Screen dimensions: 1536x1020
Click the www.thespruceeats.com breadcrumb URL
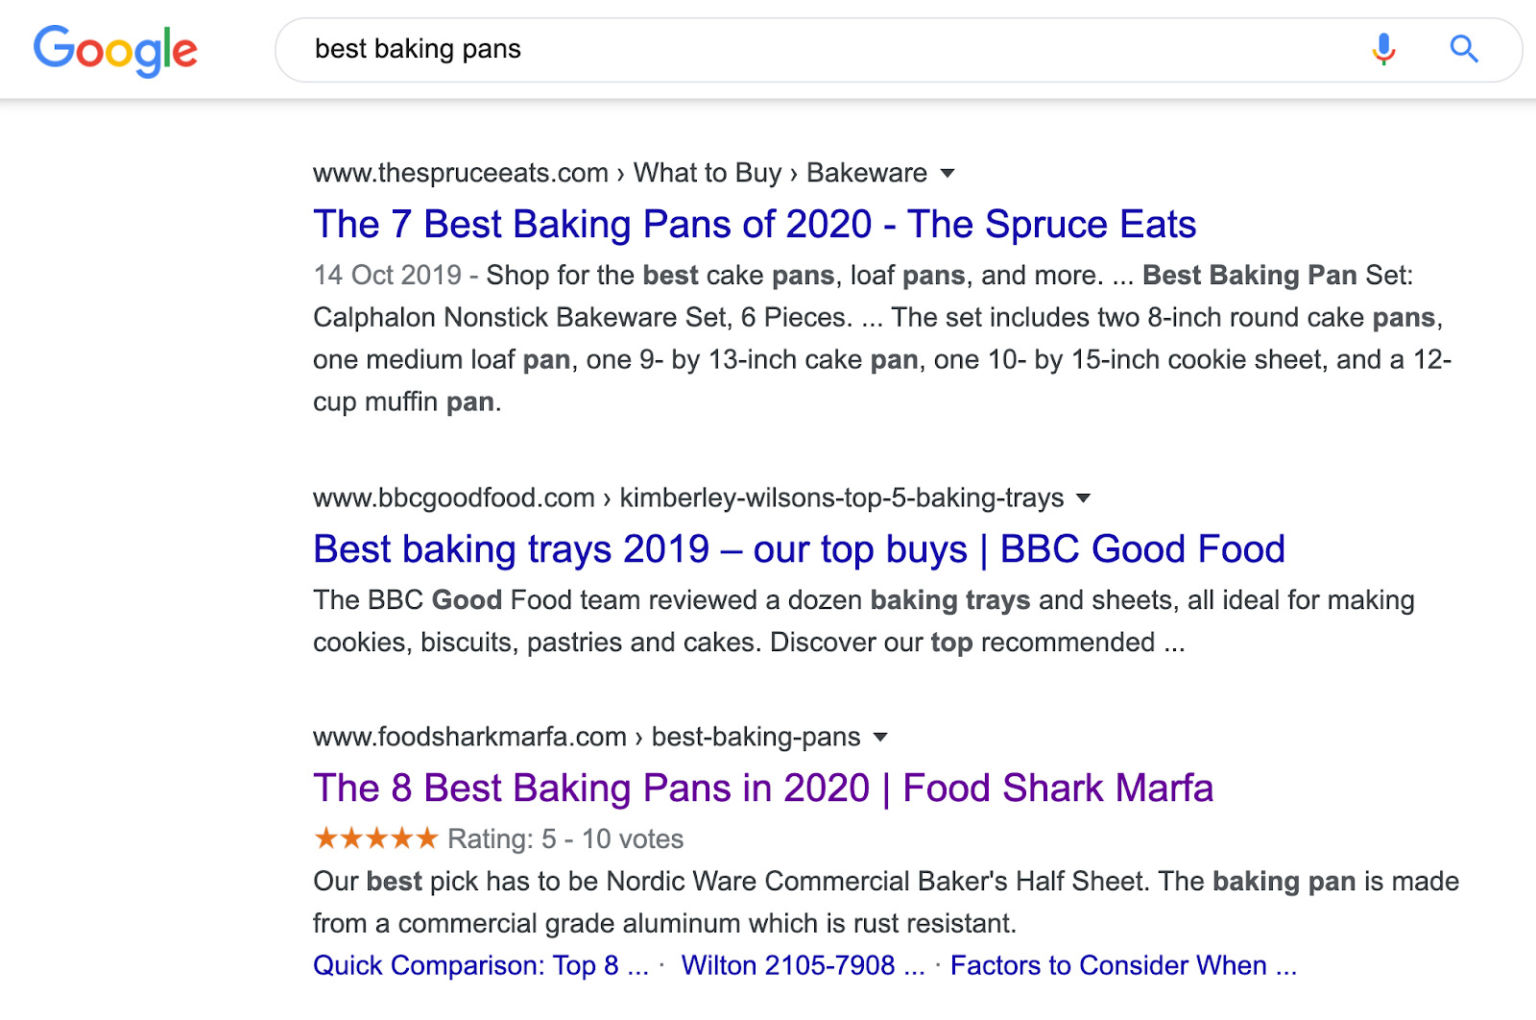[x=460, y=173]
